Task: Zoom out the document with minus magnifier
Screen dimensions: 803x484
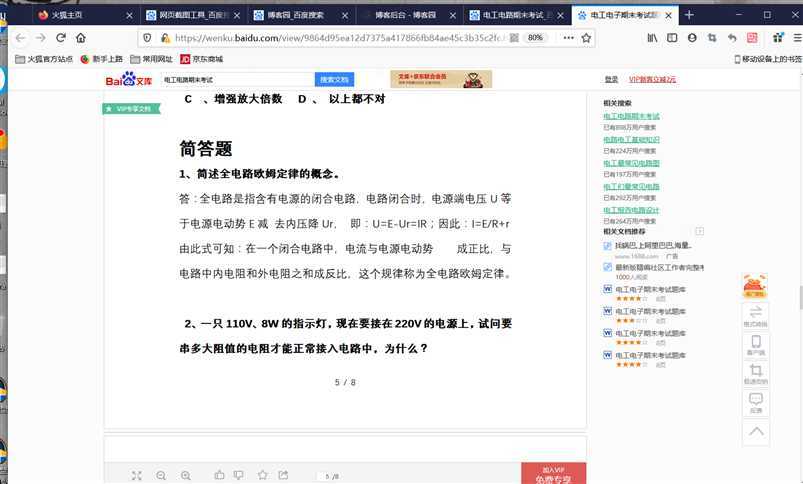Action: (161, 475)
